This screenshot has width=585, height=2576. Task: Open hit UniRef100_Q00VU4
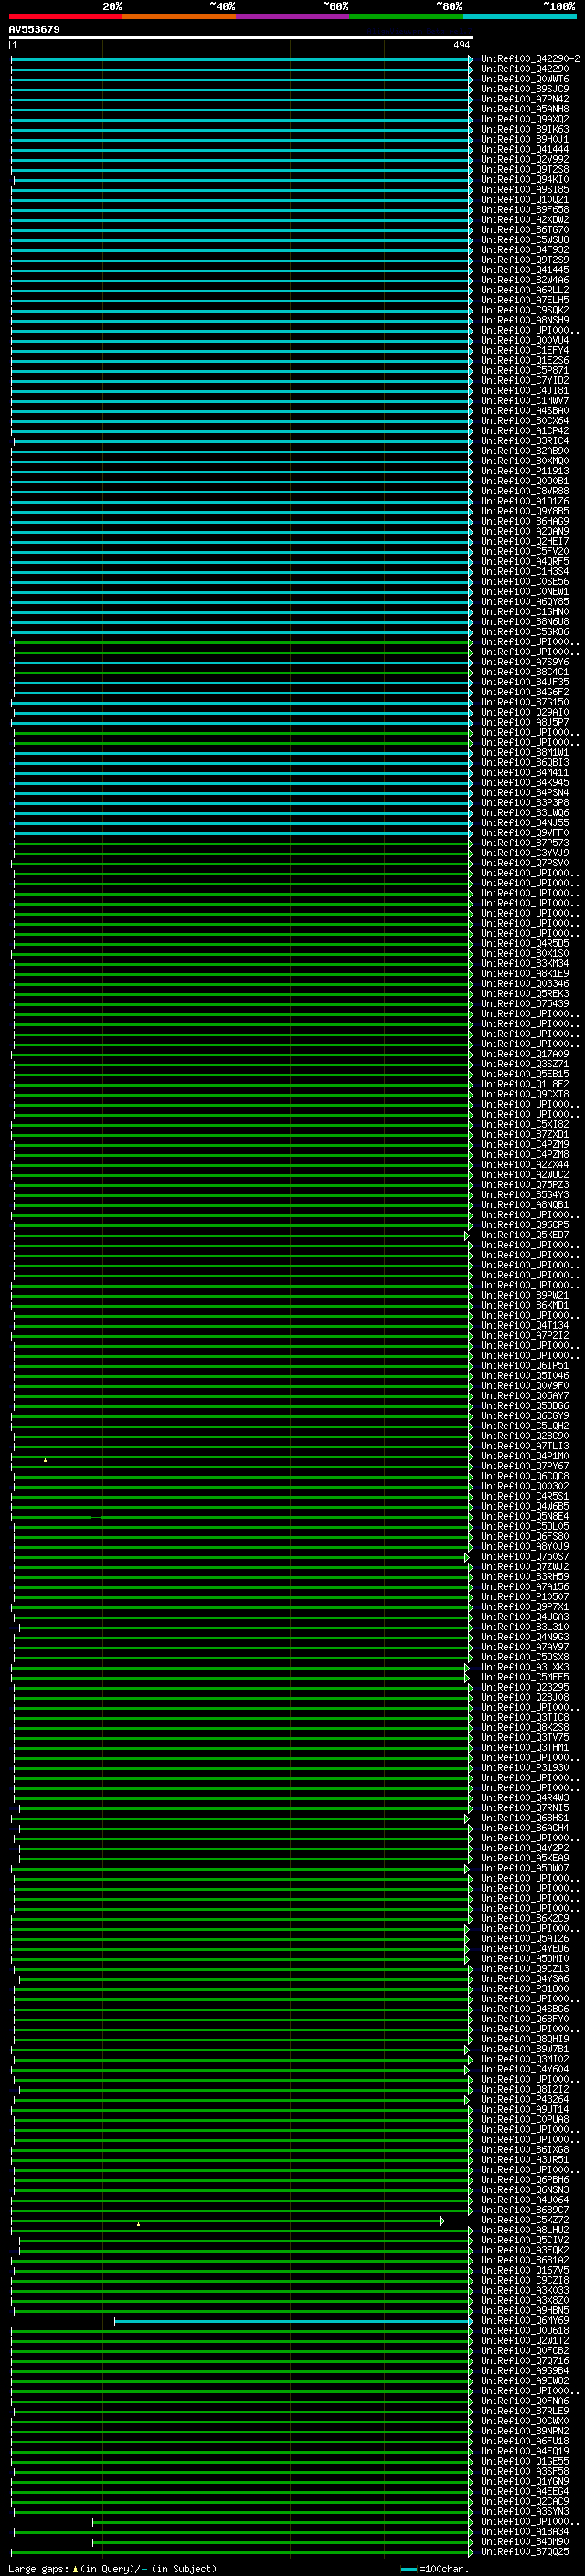[x=525, y=340]
